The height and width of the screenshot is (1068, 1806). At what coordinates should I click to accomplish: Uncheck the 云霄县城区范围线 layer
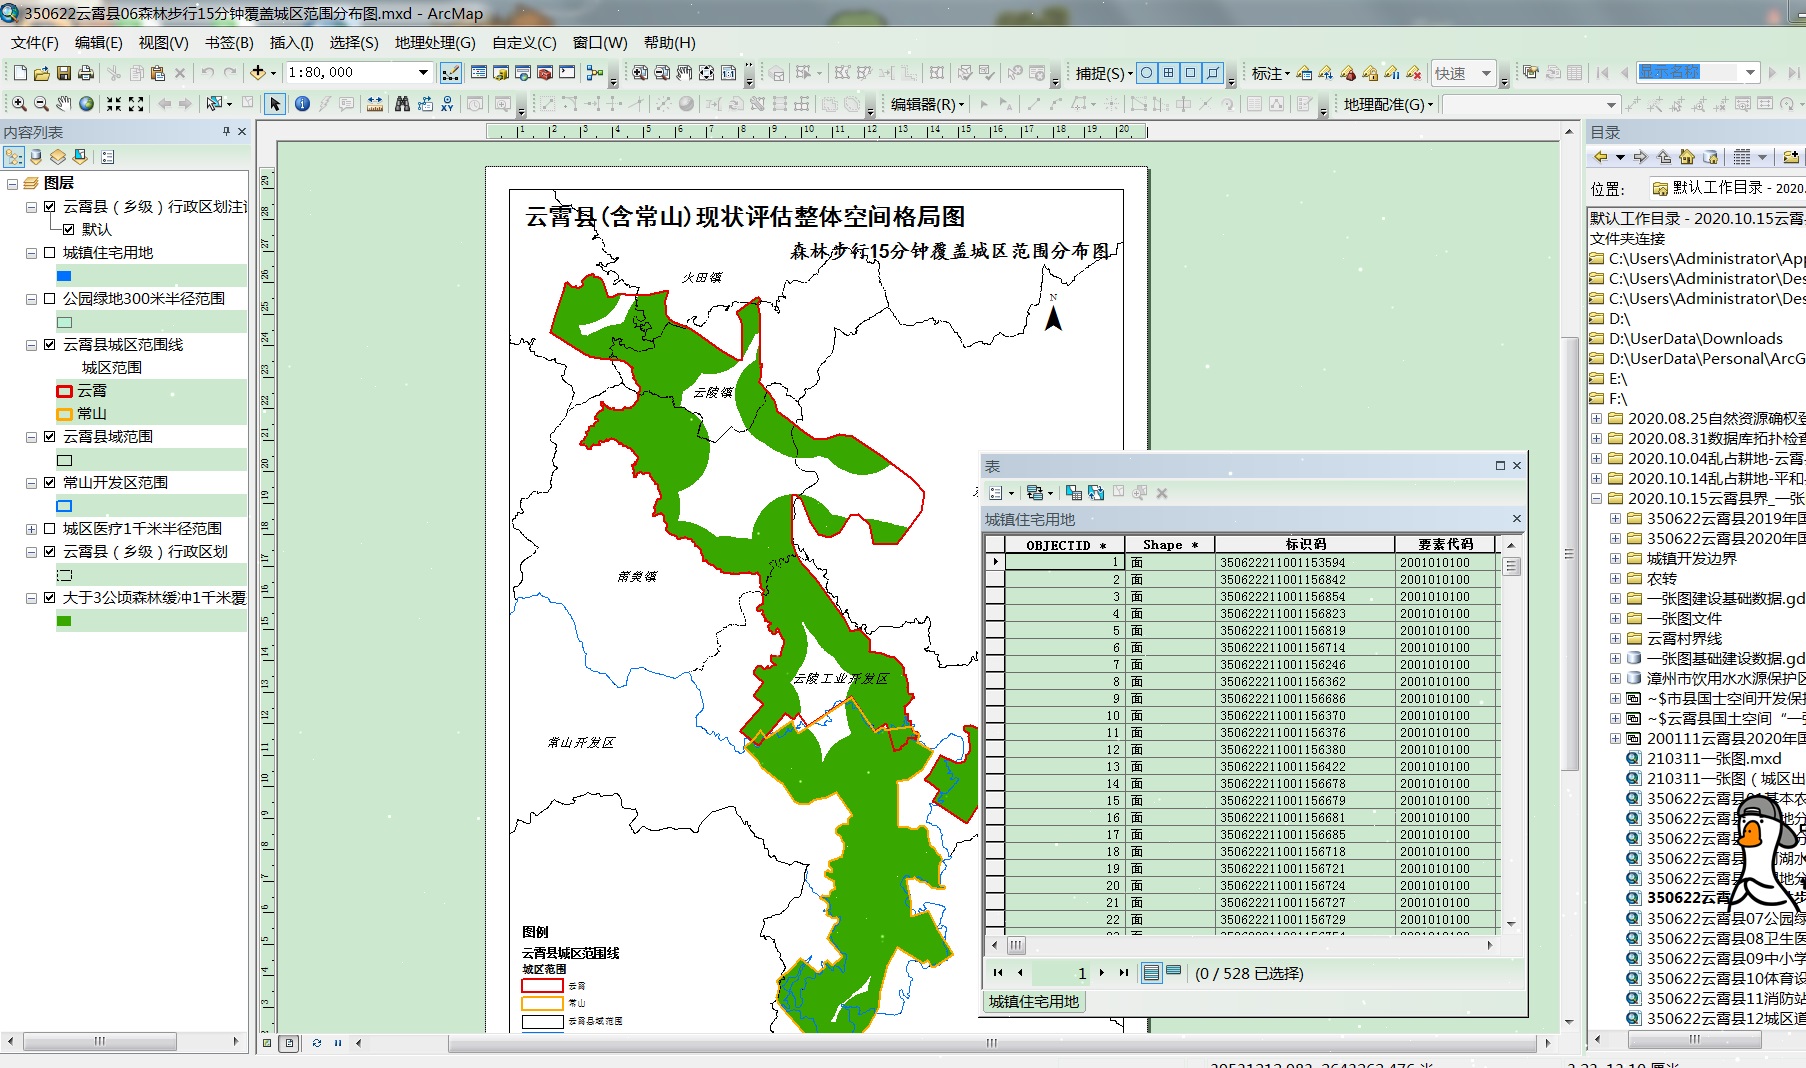49,345
